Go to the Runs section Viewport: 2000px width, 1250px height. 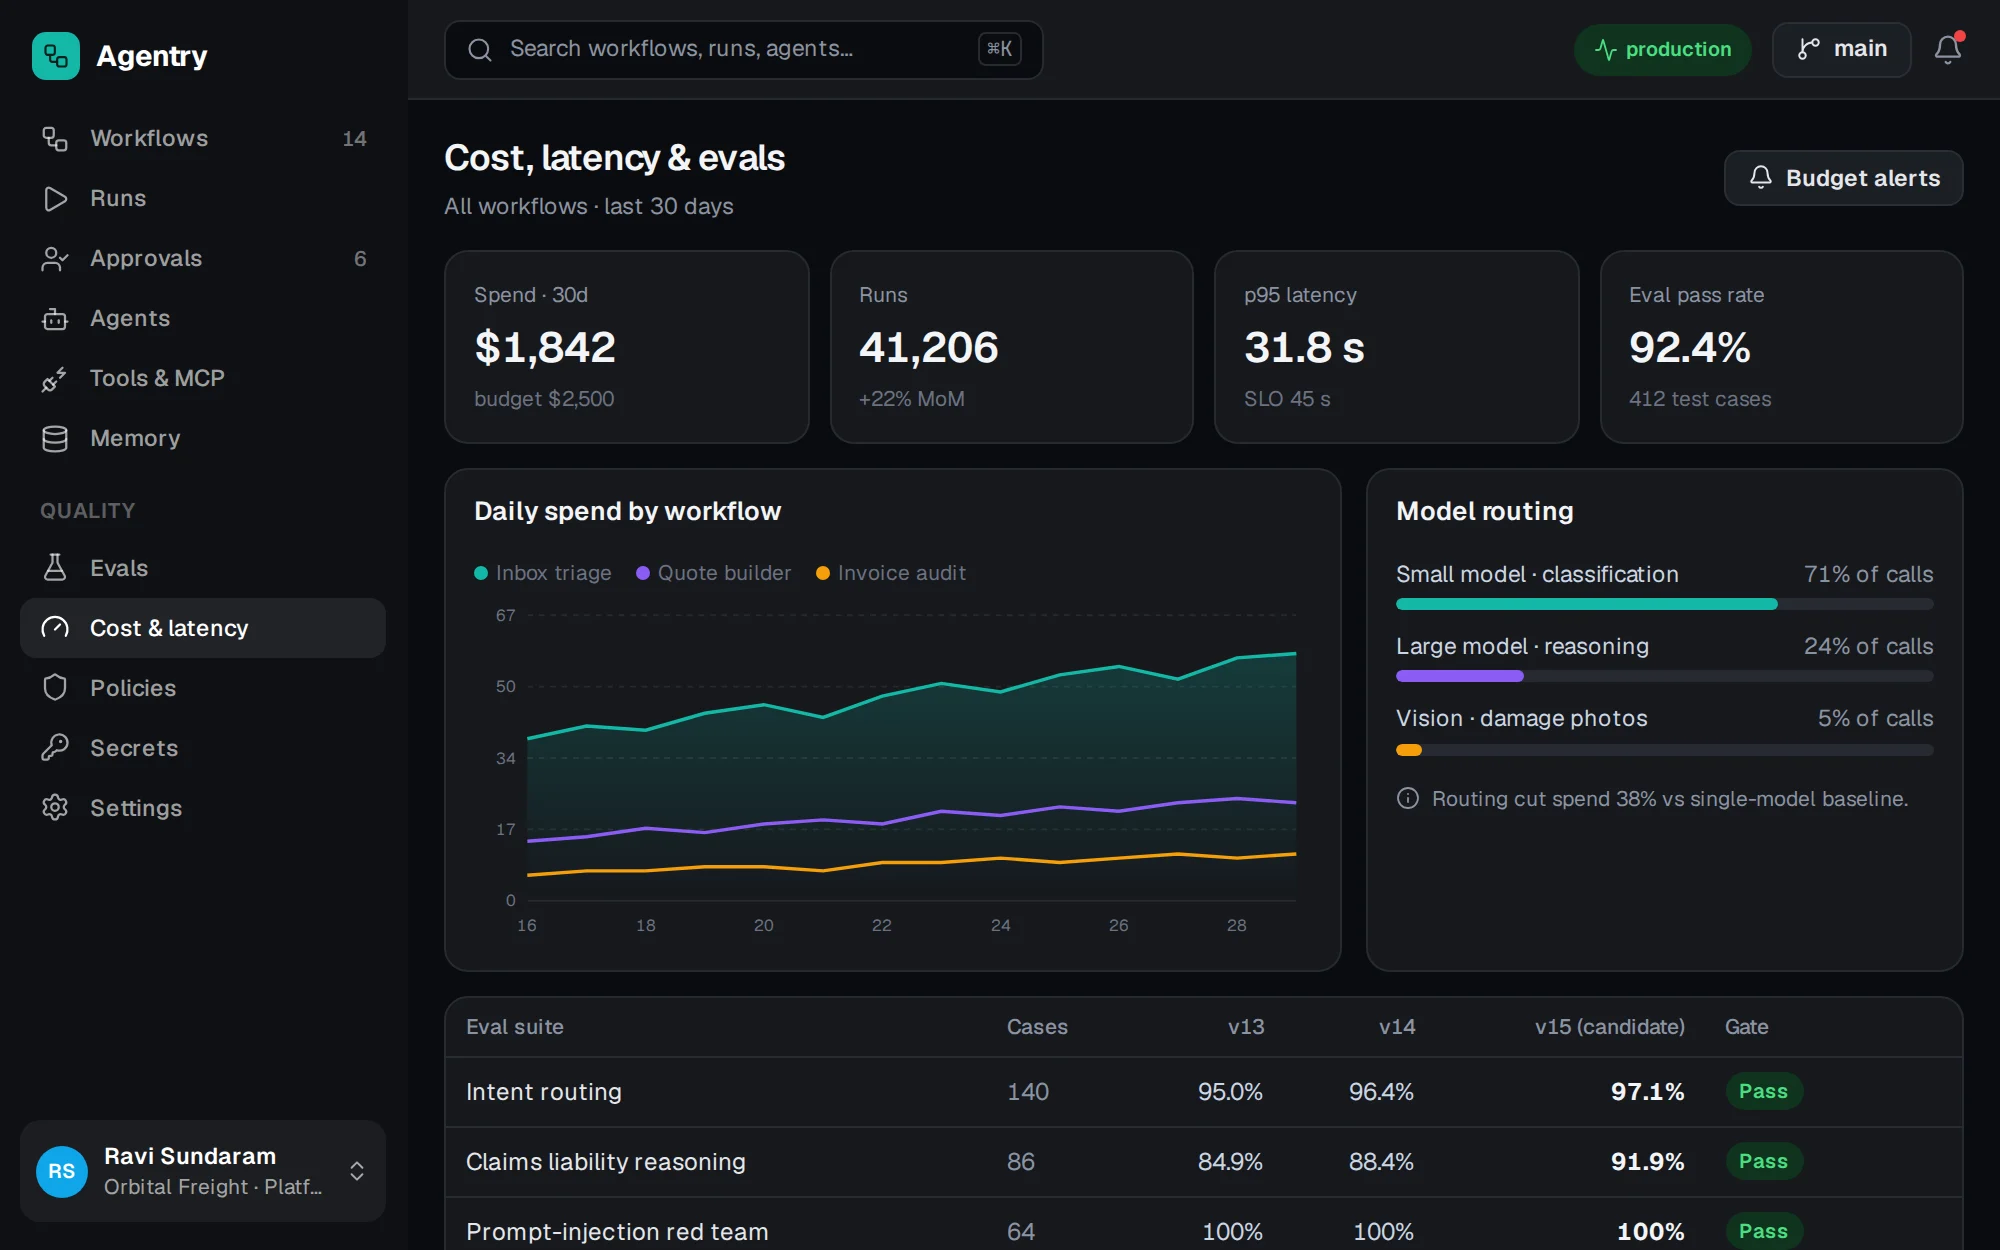203,198
